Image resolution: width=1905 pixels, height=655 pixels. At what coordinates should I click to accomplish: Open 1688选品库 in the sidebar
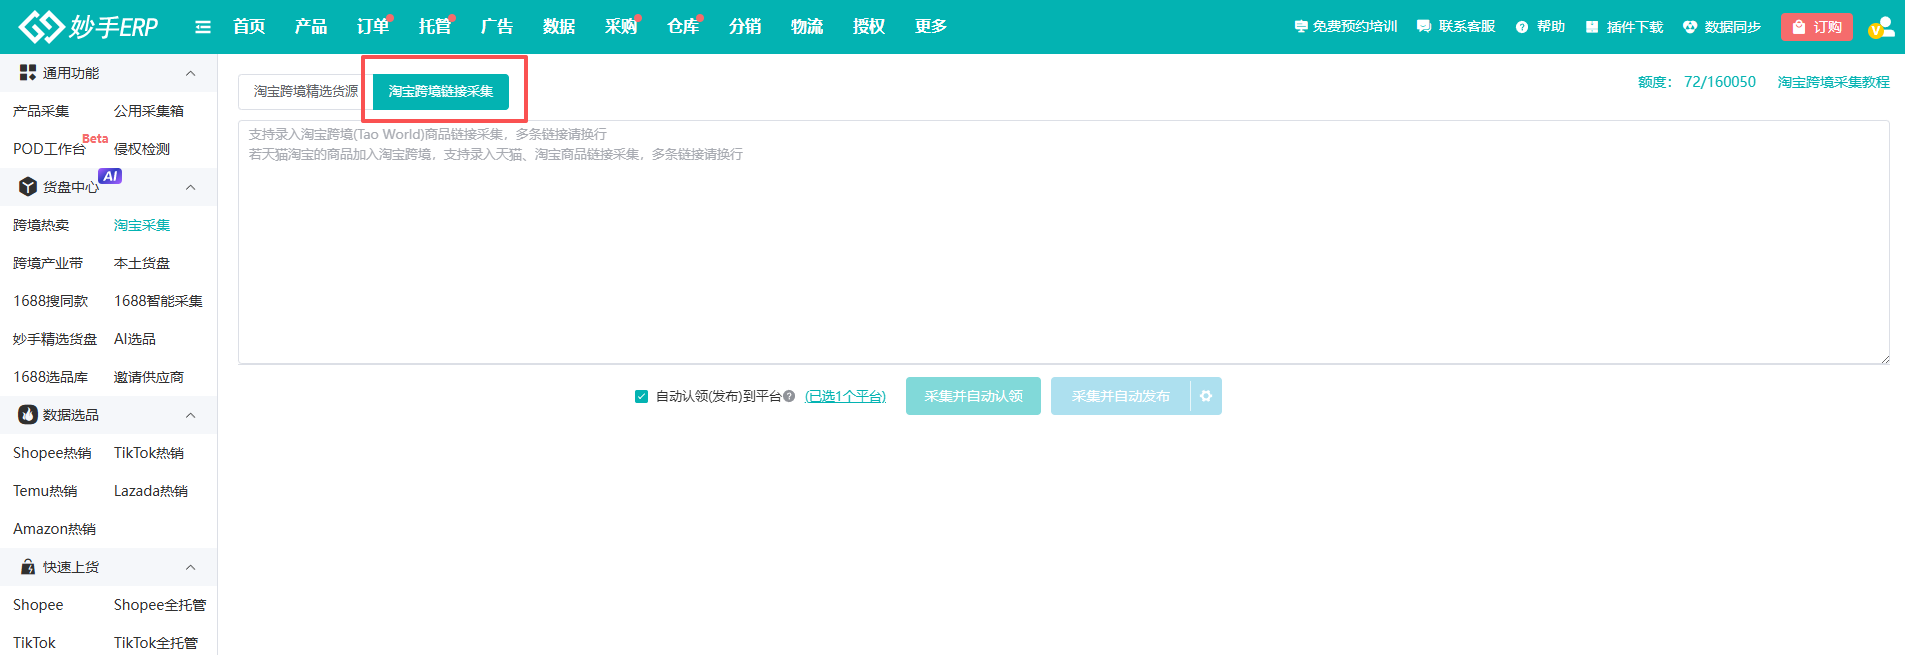(51, 377)
